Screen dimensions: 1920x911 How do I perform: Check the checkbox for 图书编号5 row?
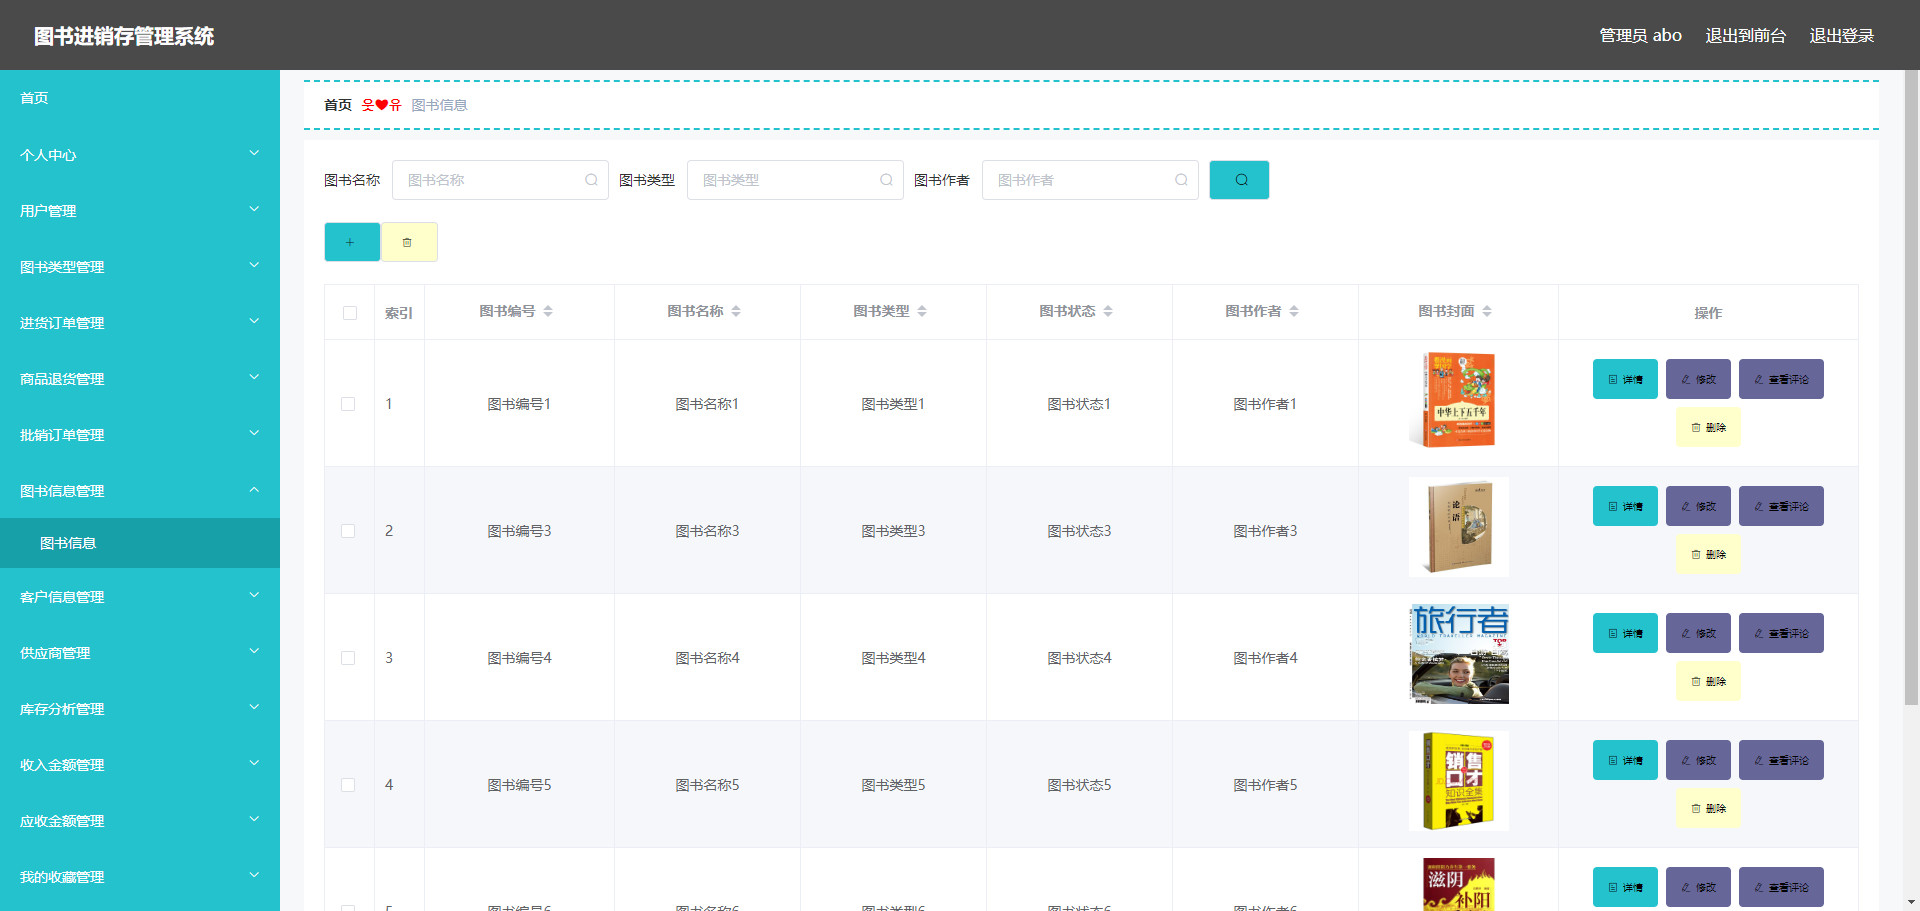(x=348, y=785)
